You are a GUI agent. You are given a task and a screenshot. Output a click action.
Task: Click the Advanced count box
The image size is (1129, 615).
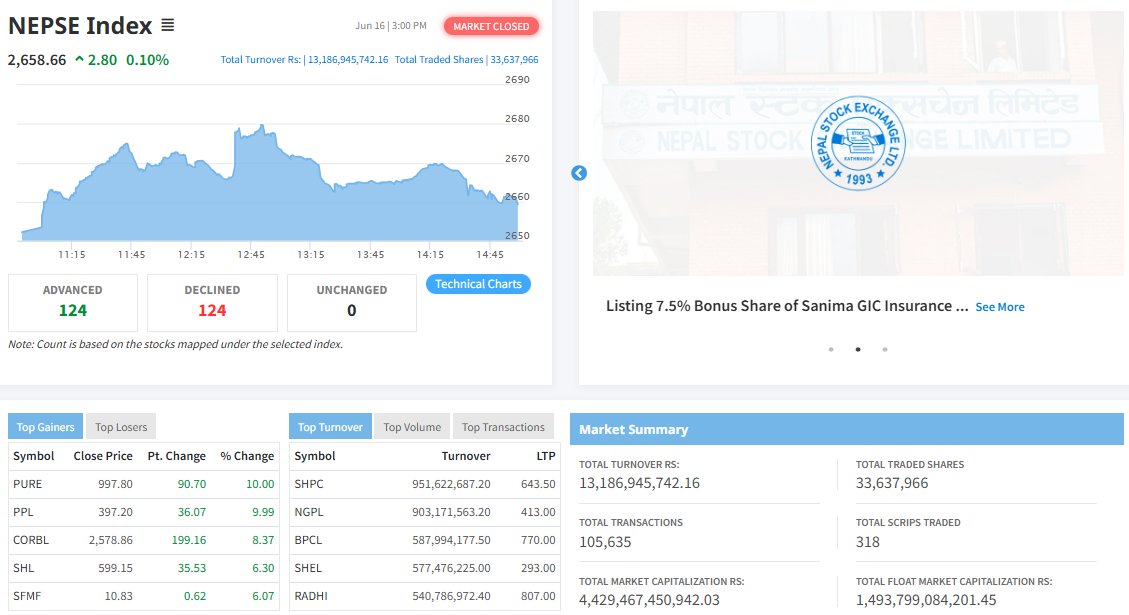(73, 302)
